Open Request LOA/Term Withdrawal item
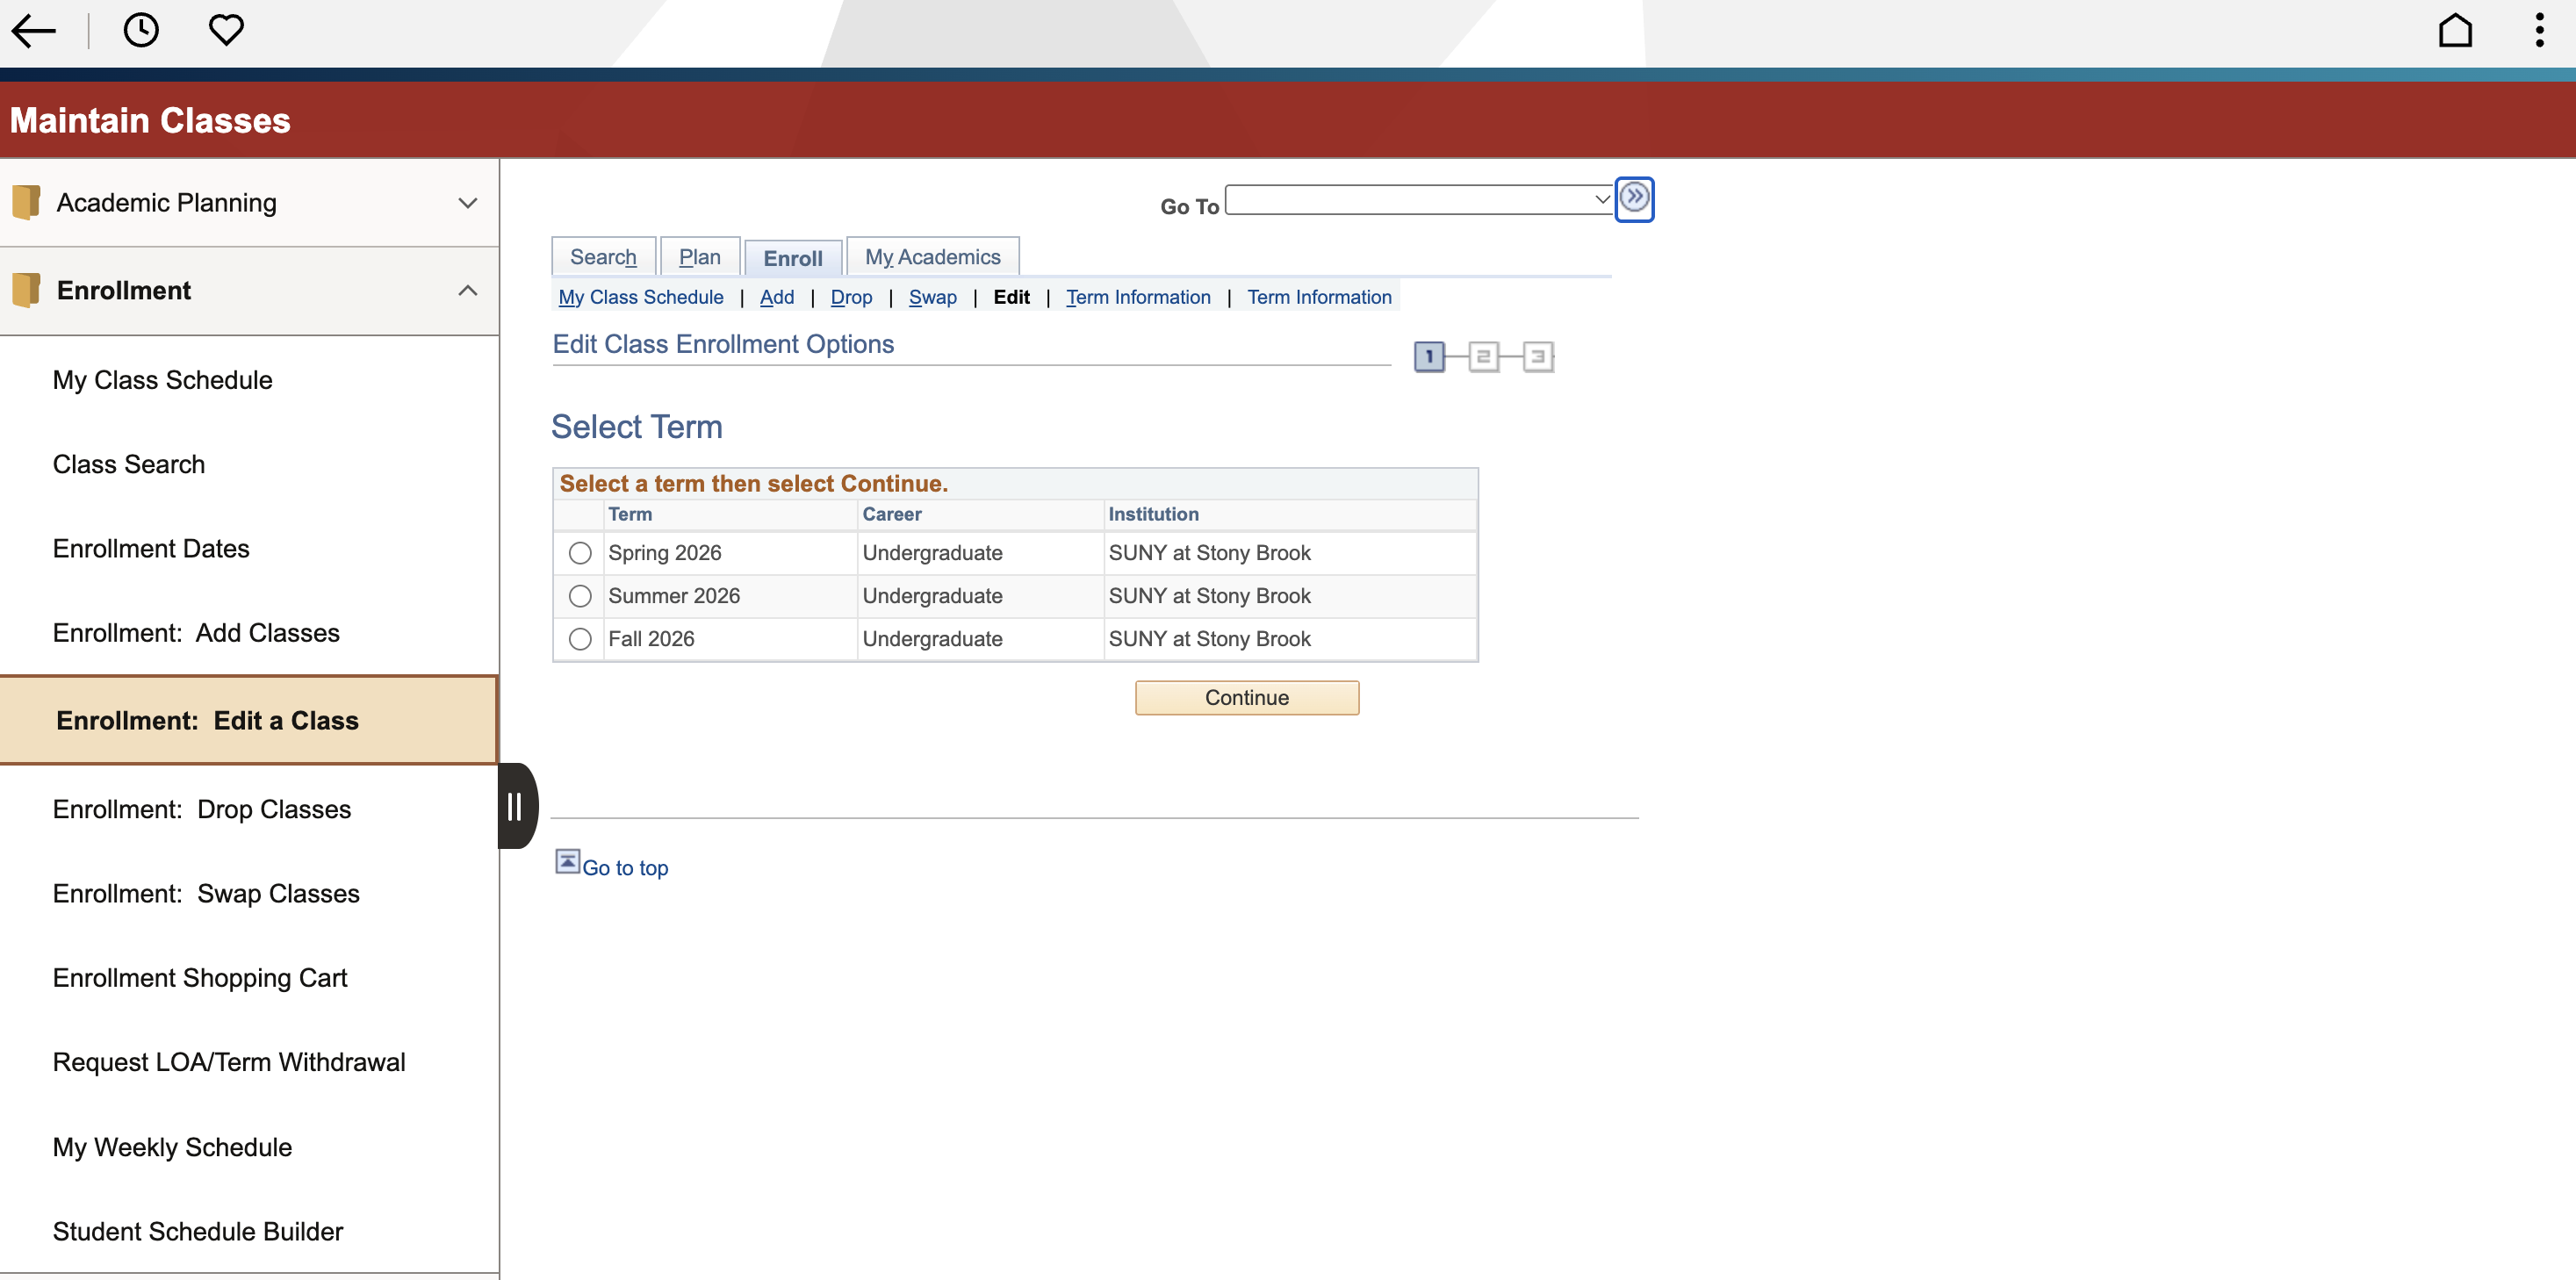The width and height of the screenshot is (2576, 1280). coord(249,1062)
